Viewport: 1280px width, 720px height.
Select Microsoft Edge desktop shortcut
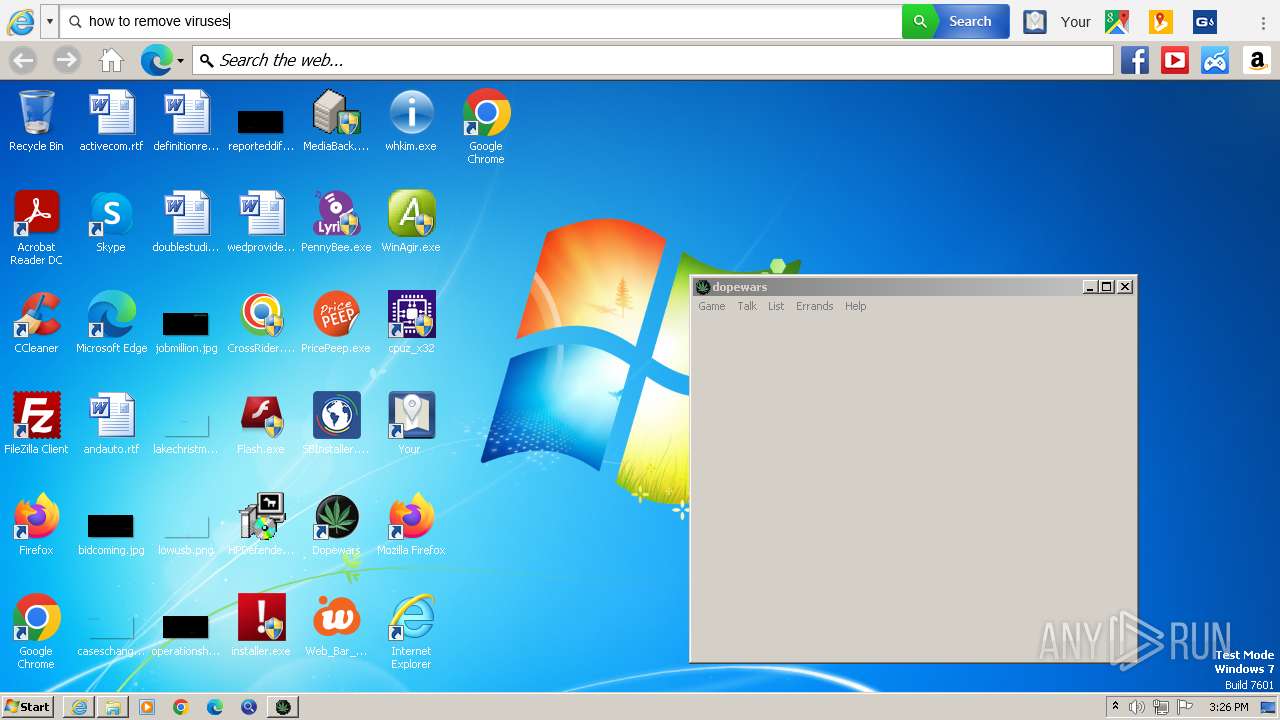(x=111, y=323)
